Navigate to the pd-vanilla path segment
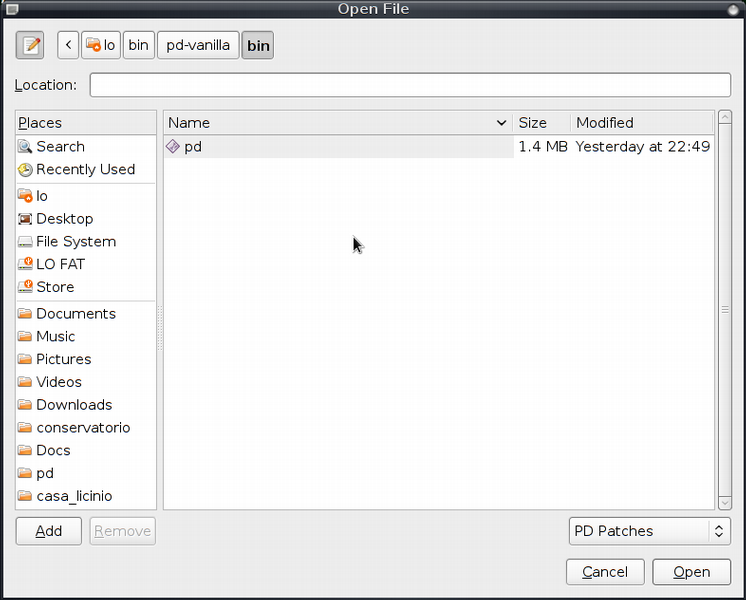The image size is (746, 600). [x=198, y=45]
